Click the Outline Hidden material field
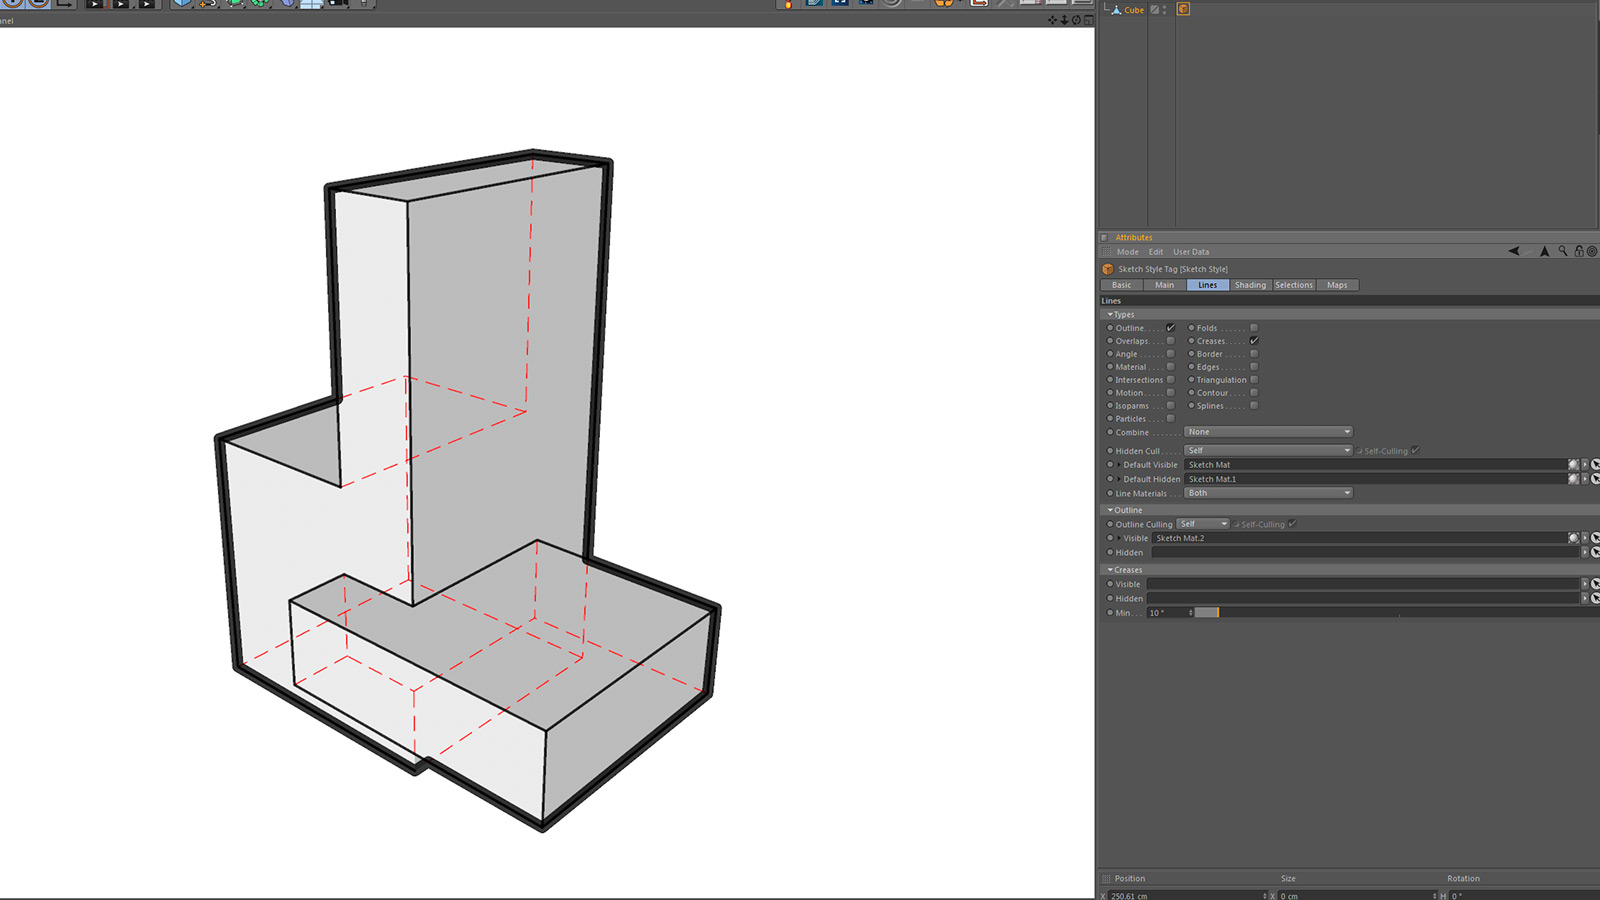Image resolution: width=1600 pixels, height=900 pixels. (1365, 552)
